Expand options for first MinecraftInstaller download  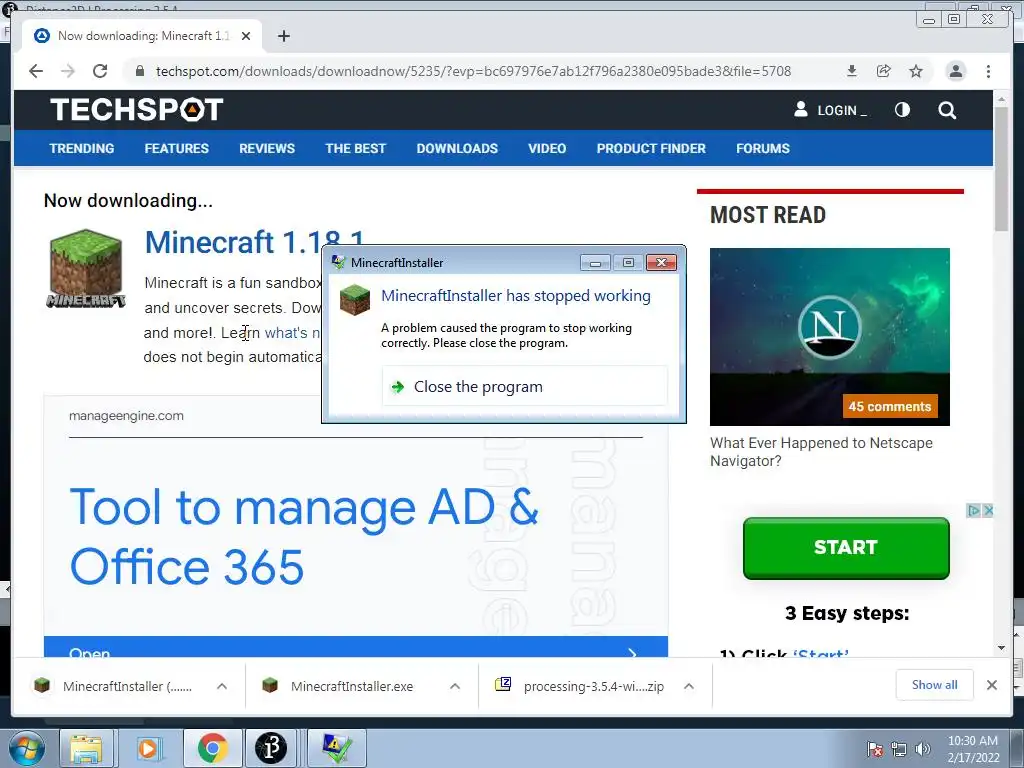click(x=222, y=686)
